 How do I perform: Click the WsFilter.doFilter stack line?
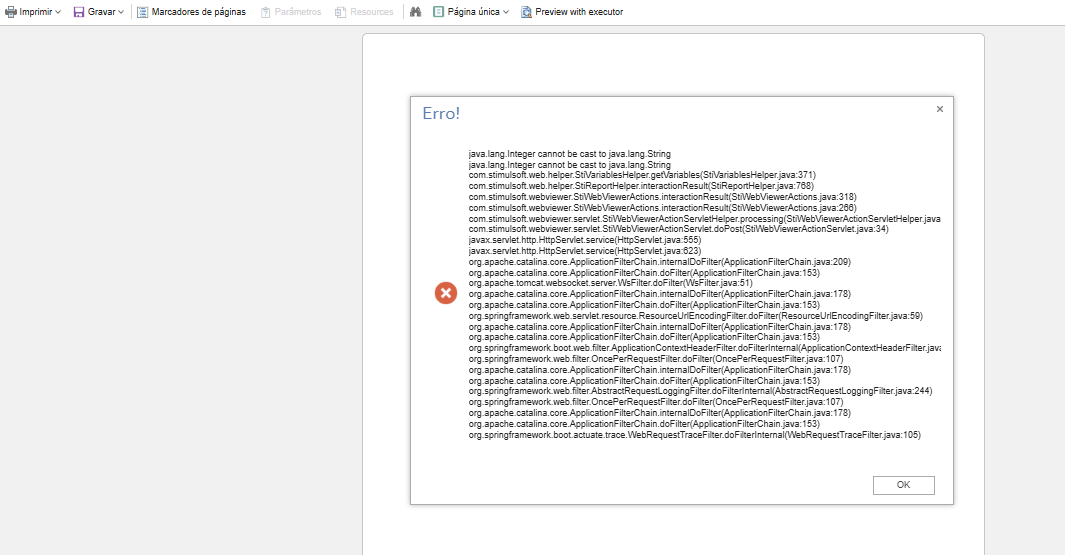tap(611, 283)
